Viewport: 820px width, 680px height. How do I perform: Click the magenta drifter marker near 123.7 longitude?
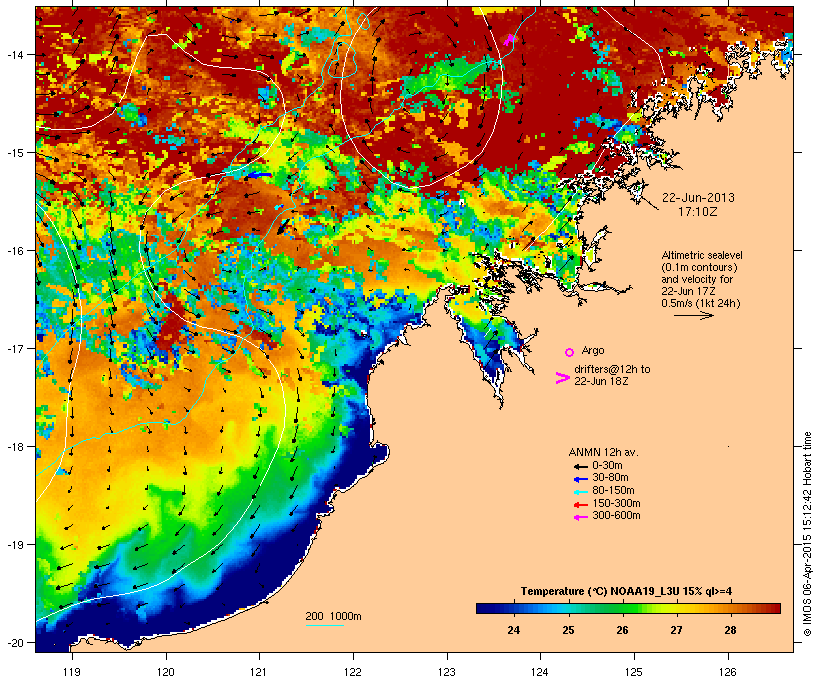509,40
